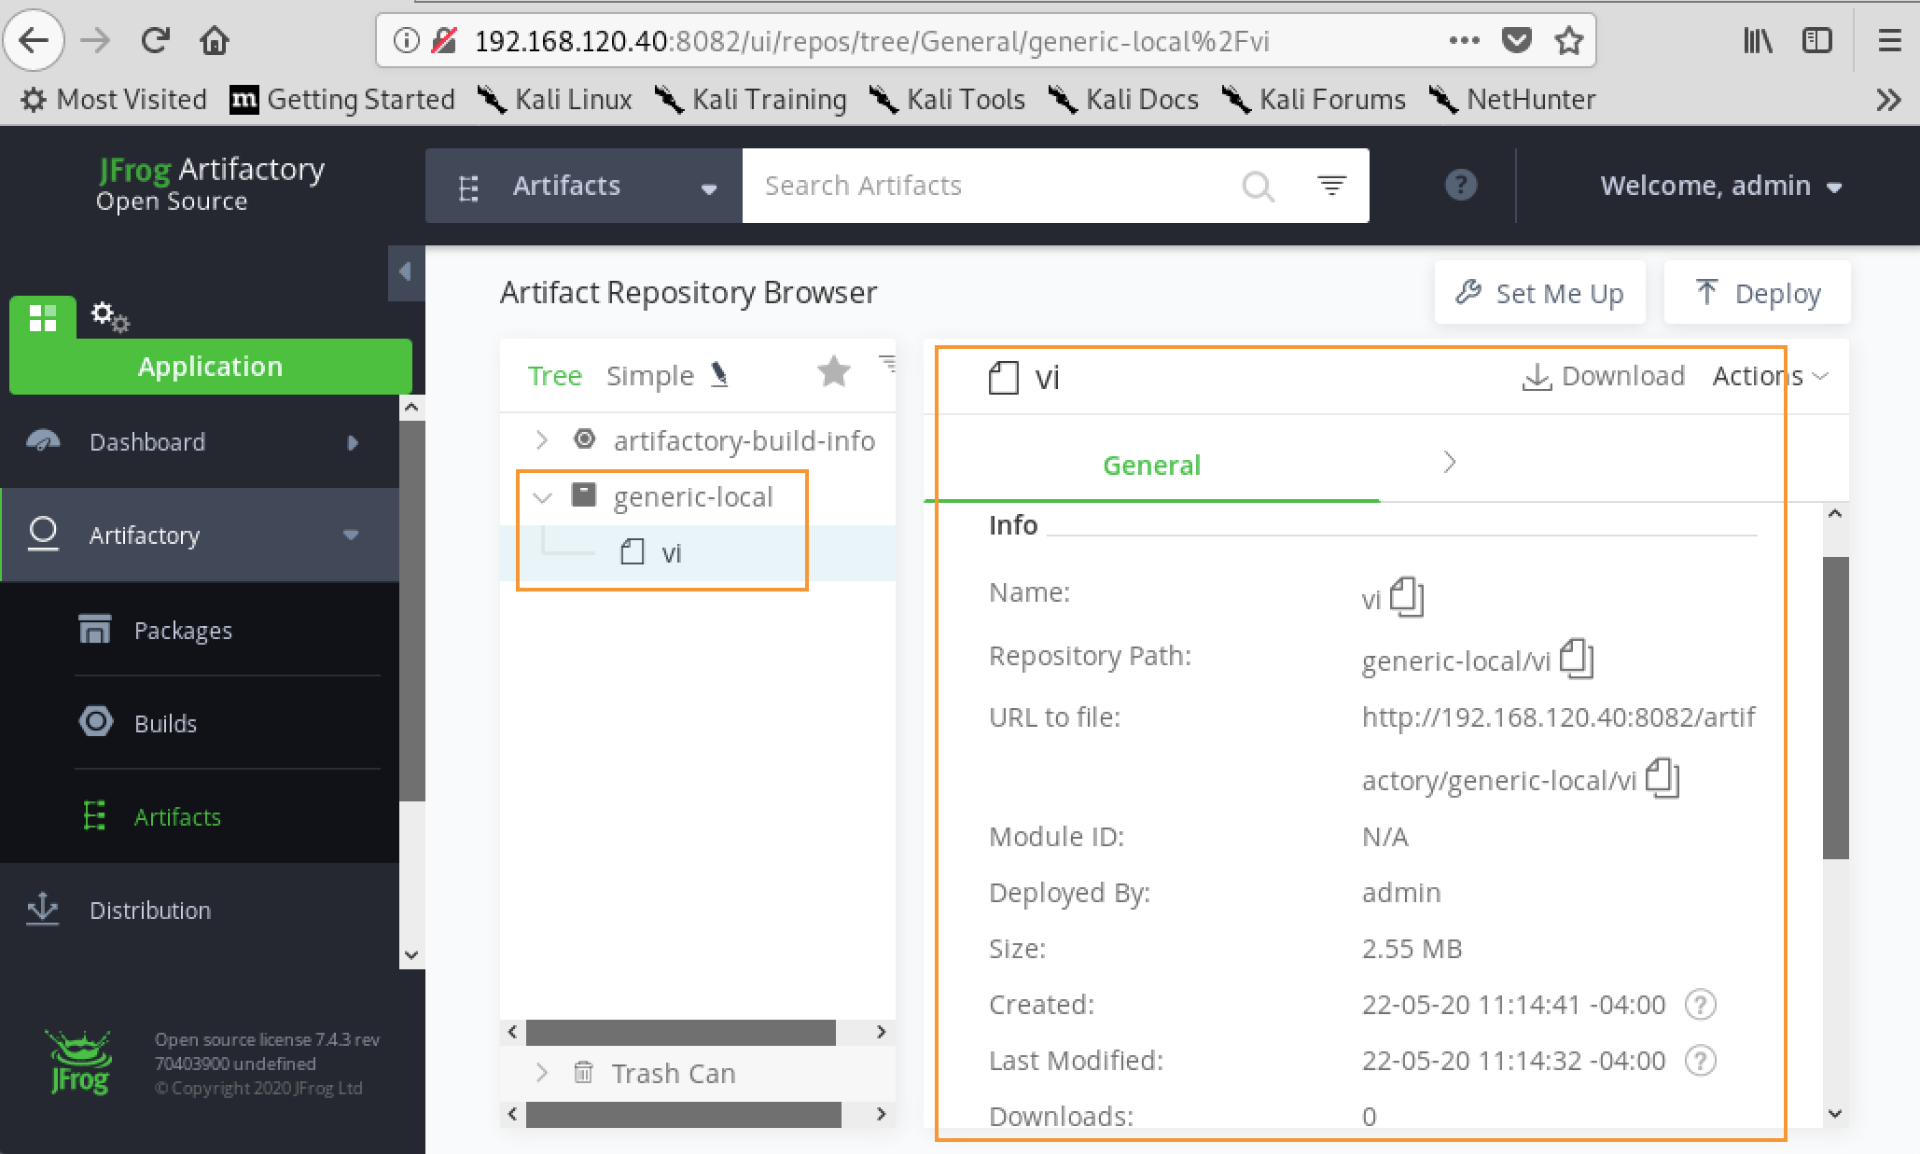The image size is (1920, 1154).
Task: Click the browser address bar URL
Action: (872, 41)
